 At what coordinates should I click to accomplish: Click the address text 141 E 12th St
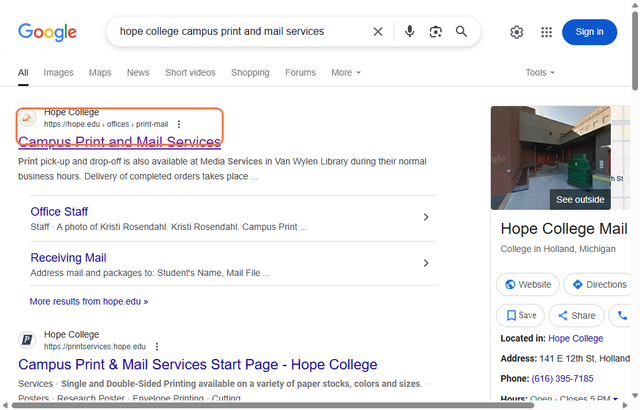click(x=585, y=359)
